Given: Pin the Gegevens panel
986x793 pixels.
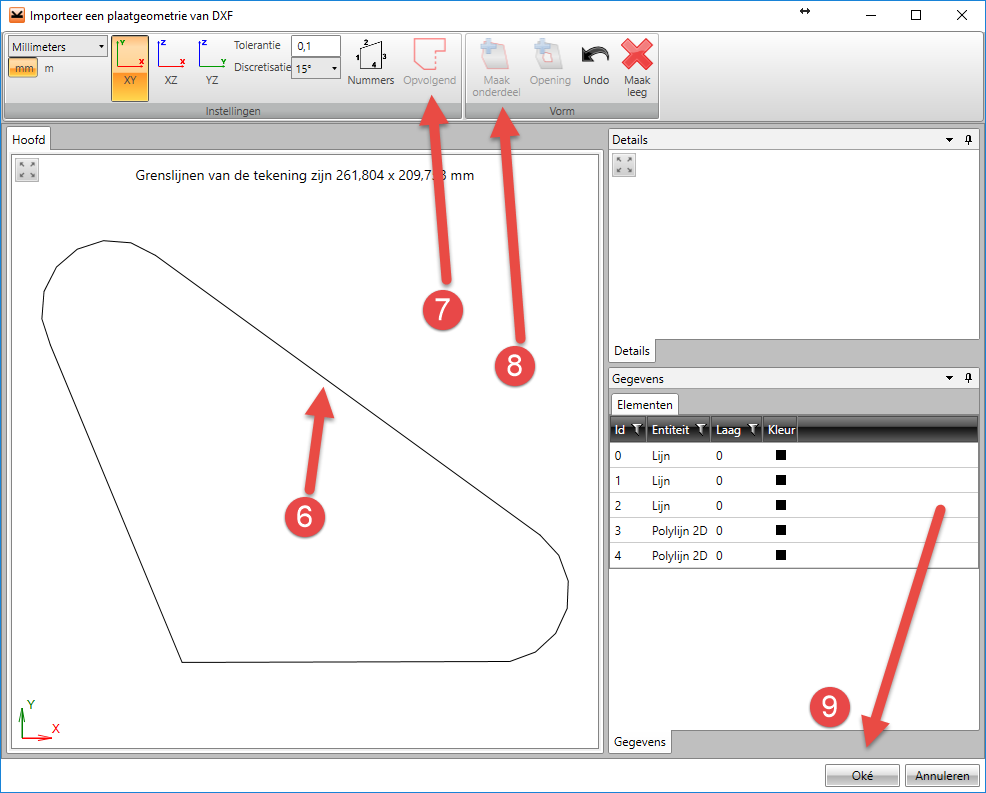Looking at the screenshot, I should (x=968, y=378).
